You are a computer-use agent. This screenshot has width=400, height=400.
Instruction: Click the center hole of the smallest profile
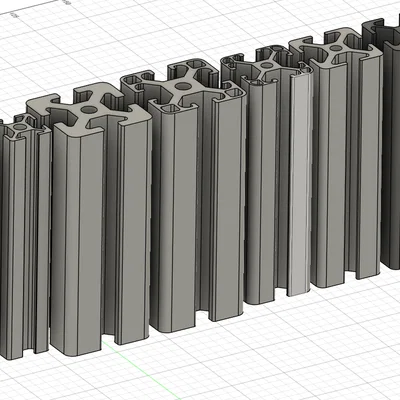pyautogui.click(x=21, y=127)
